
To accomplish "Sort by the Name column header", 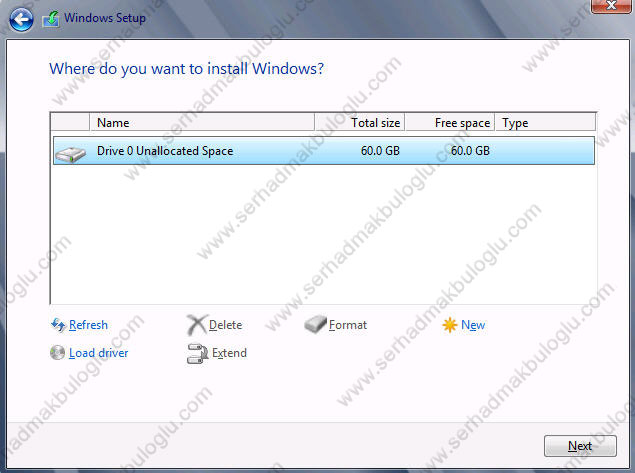I will pos(202,122).
